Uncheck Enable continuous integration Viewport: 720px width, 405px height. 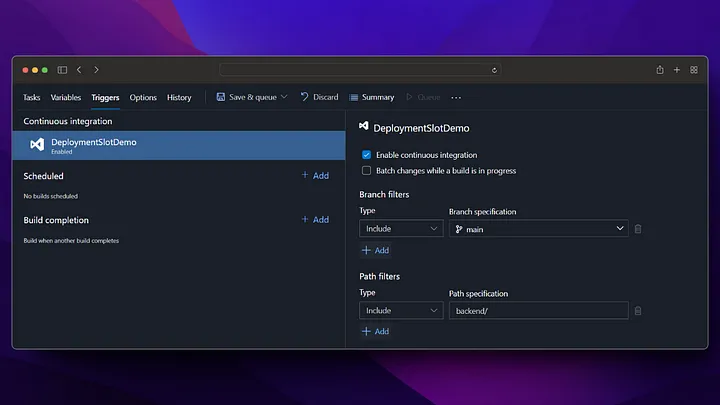pos(366,155)
